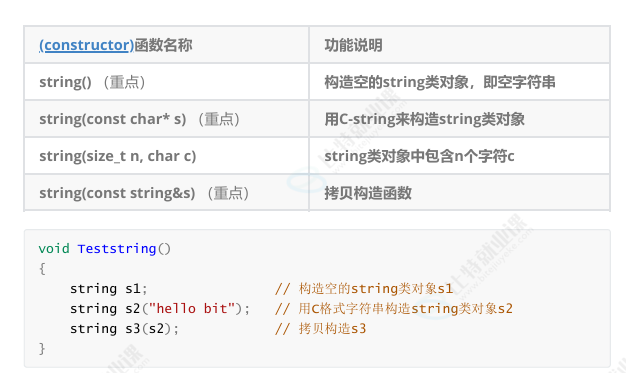
Task: Click the 拷贝构造函数 description cell
Action: tap(459, 192)
